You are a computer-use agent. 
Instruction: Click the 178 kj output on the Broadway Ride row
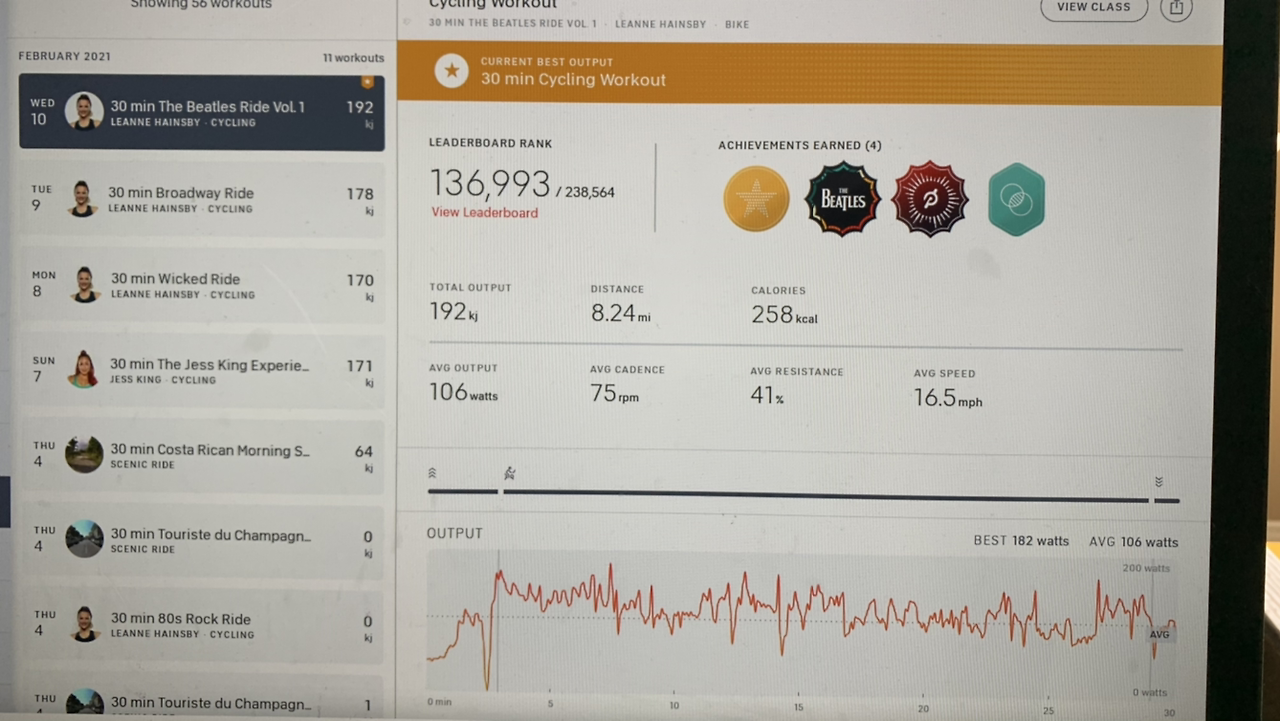click(360, 199)
